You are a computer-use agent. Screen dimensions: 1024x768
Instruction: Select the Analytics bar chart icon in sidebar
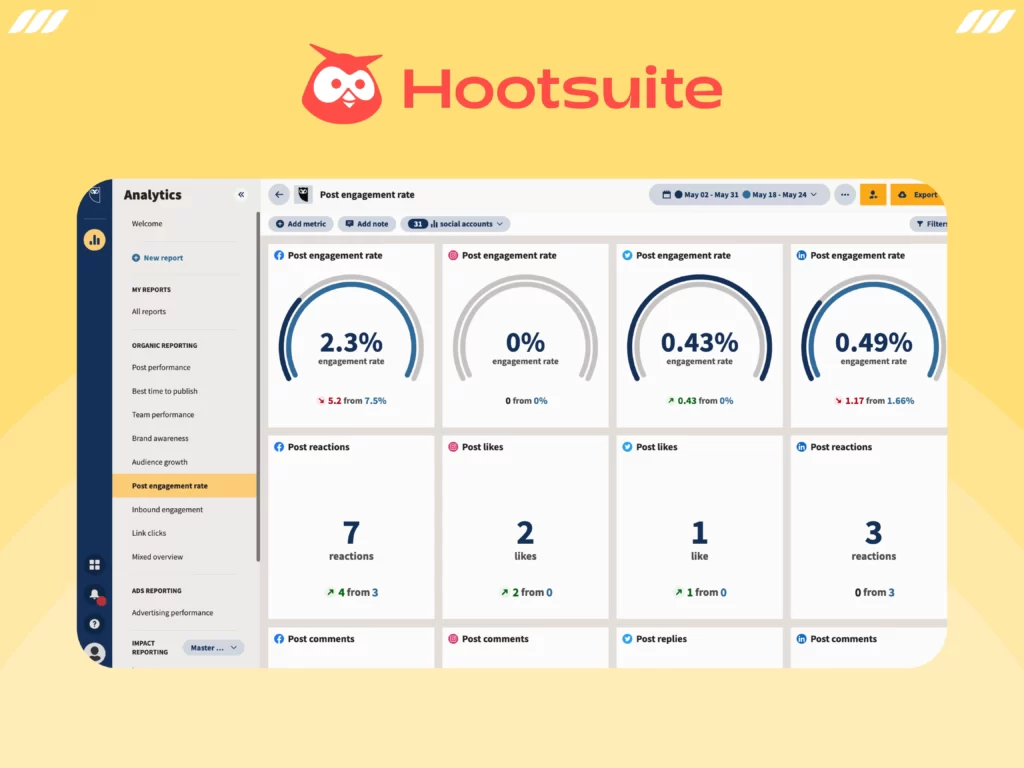[x=94, y=239]
